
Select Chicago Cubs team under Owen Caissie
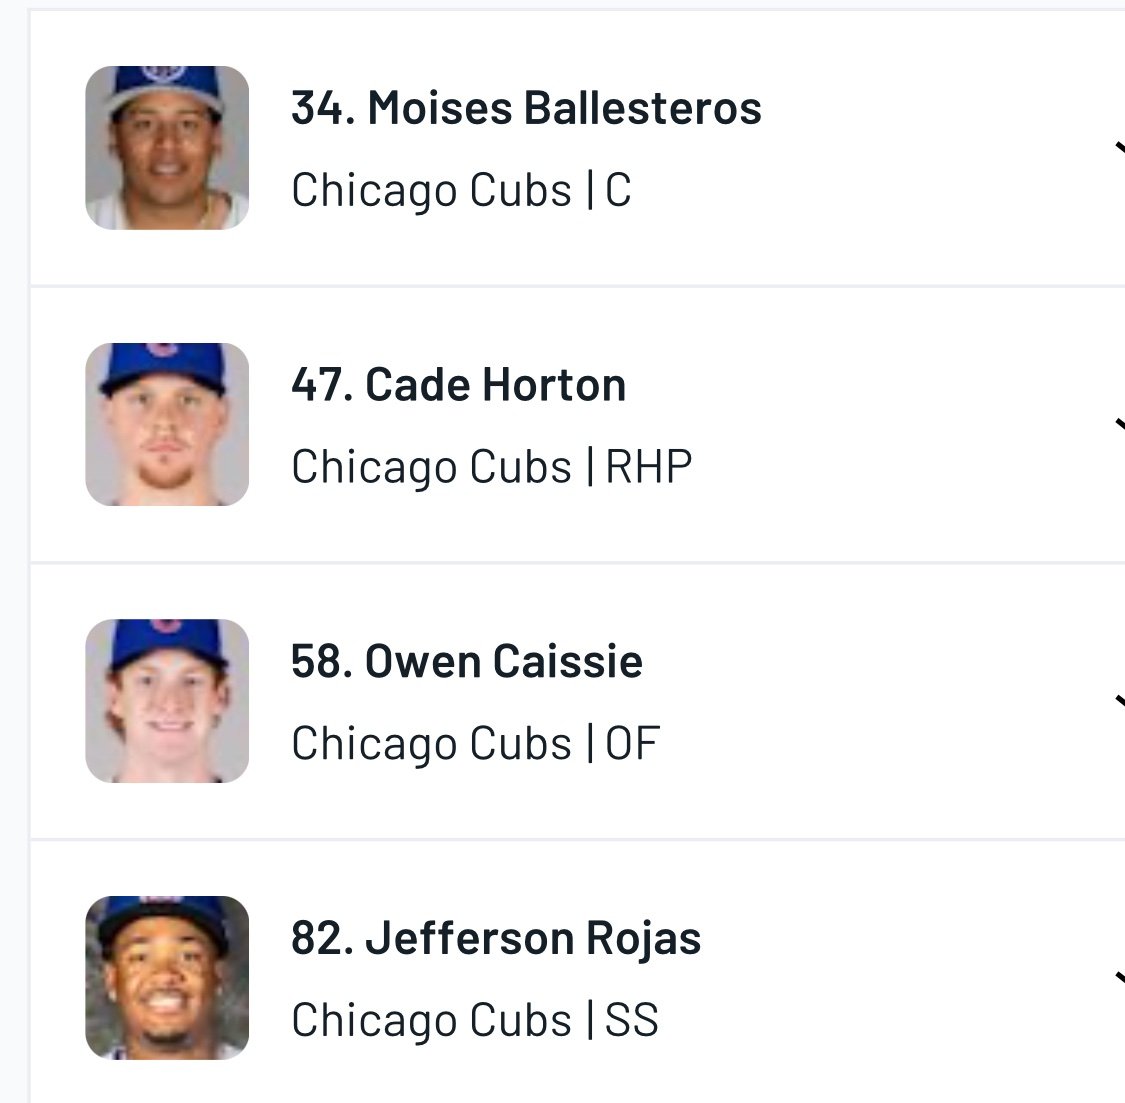click(431, 743)
